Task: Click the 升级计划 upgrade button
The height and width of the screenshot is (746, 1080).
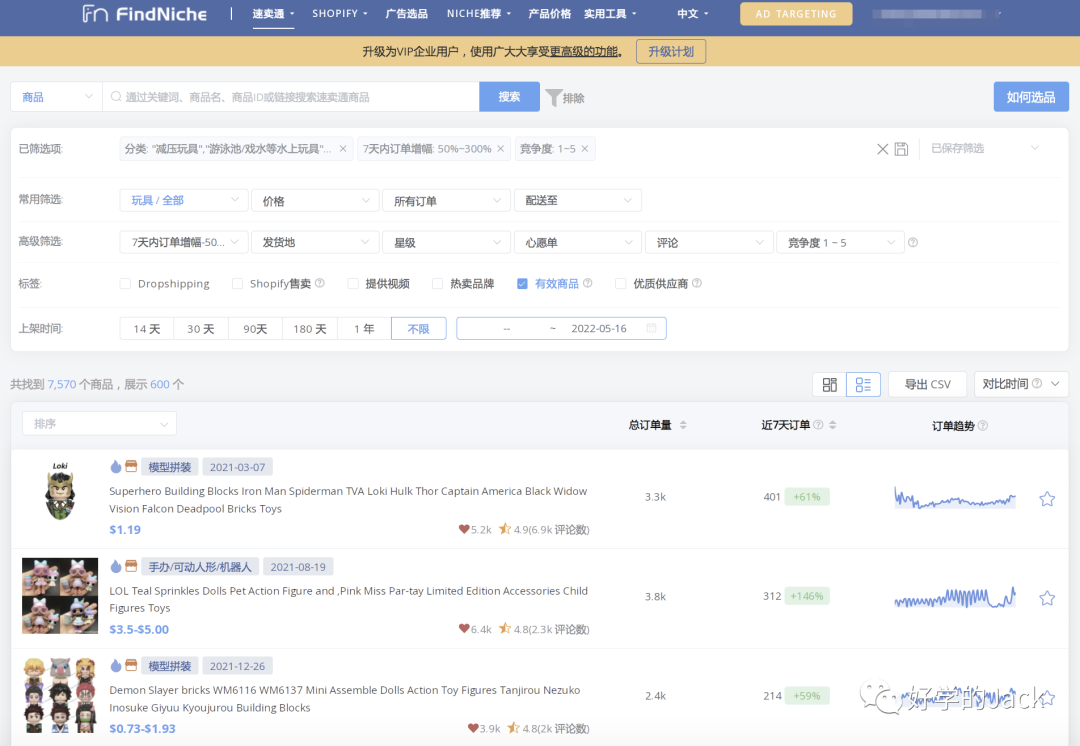Action: (x=671, y=52)
